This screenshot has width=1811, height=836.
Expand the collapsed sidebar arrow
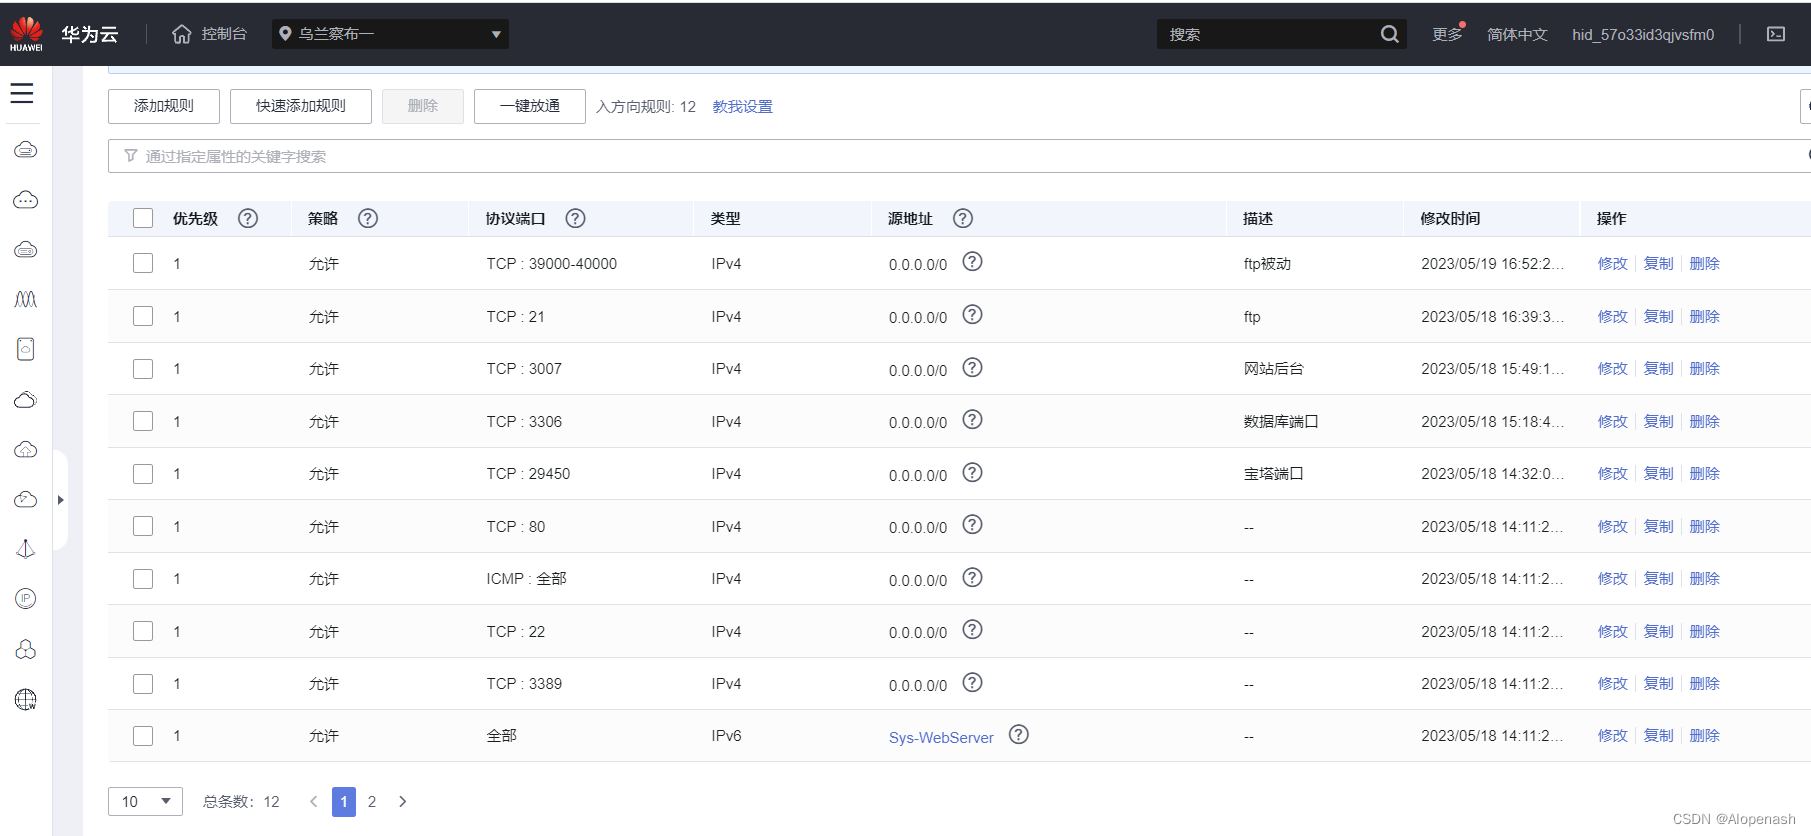click(x=61, y=500)
